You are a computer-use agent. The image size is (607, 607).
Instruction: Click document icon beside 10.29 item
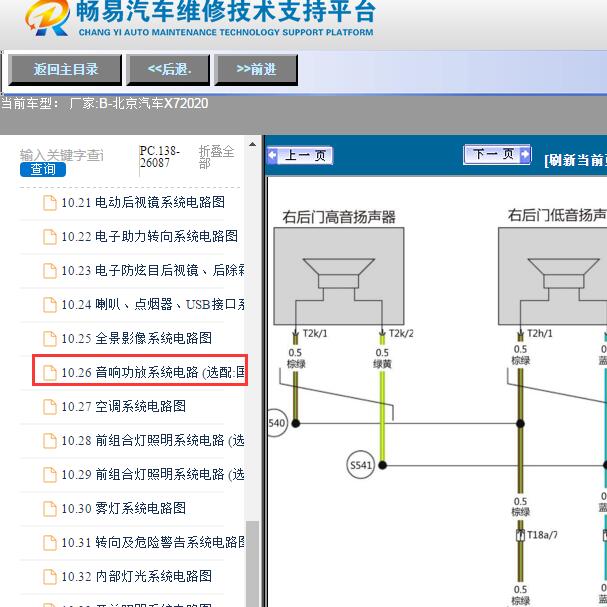tap(50, 475)
